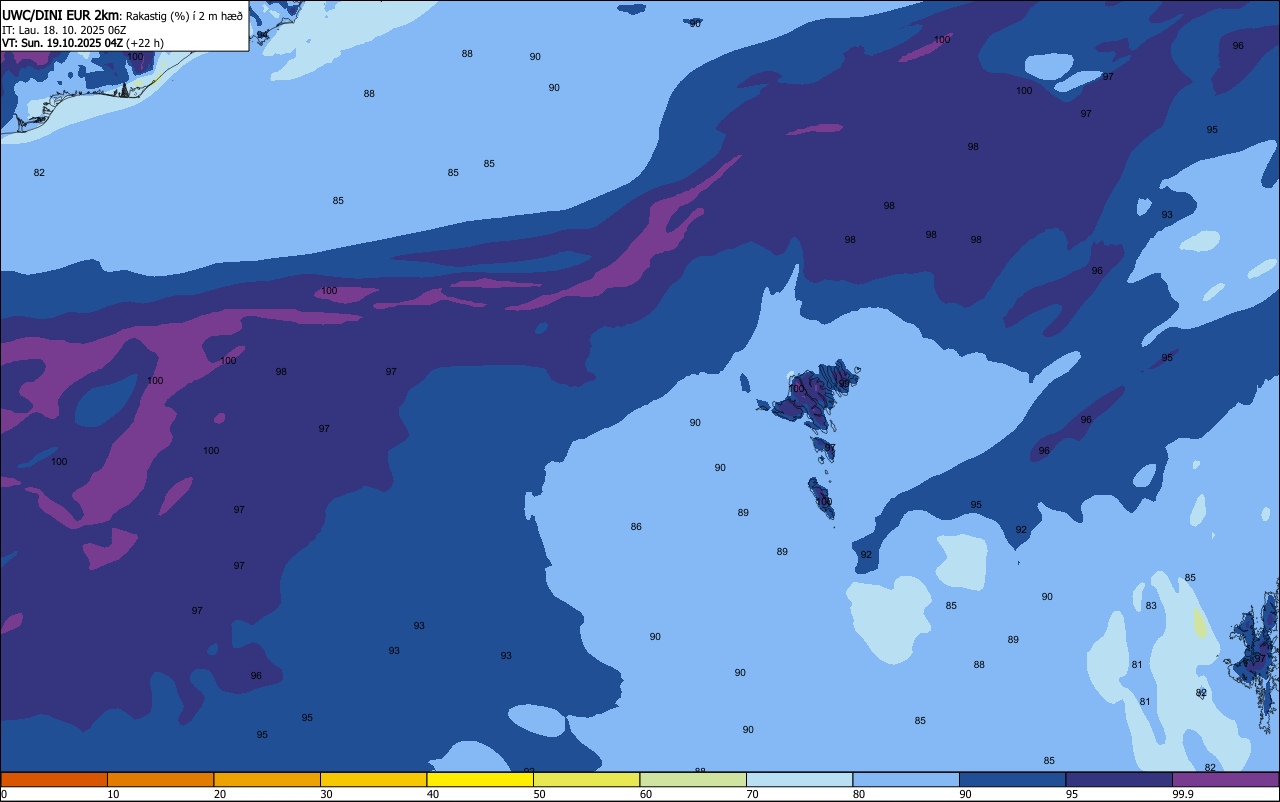Screen dimensions: 1280x802
Task: Select the medium blue 90–95 legend swatch
Action: coord(1012,779)
